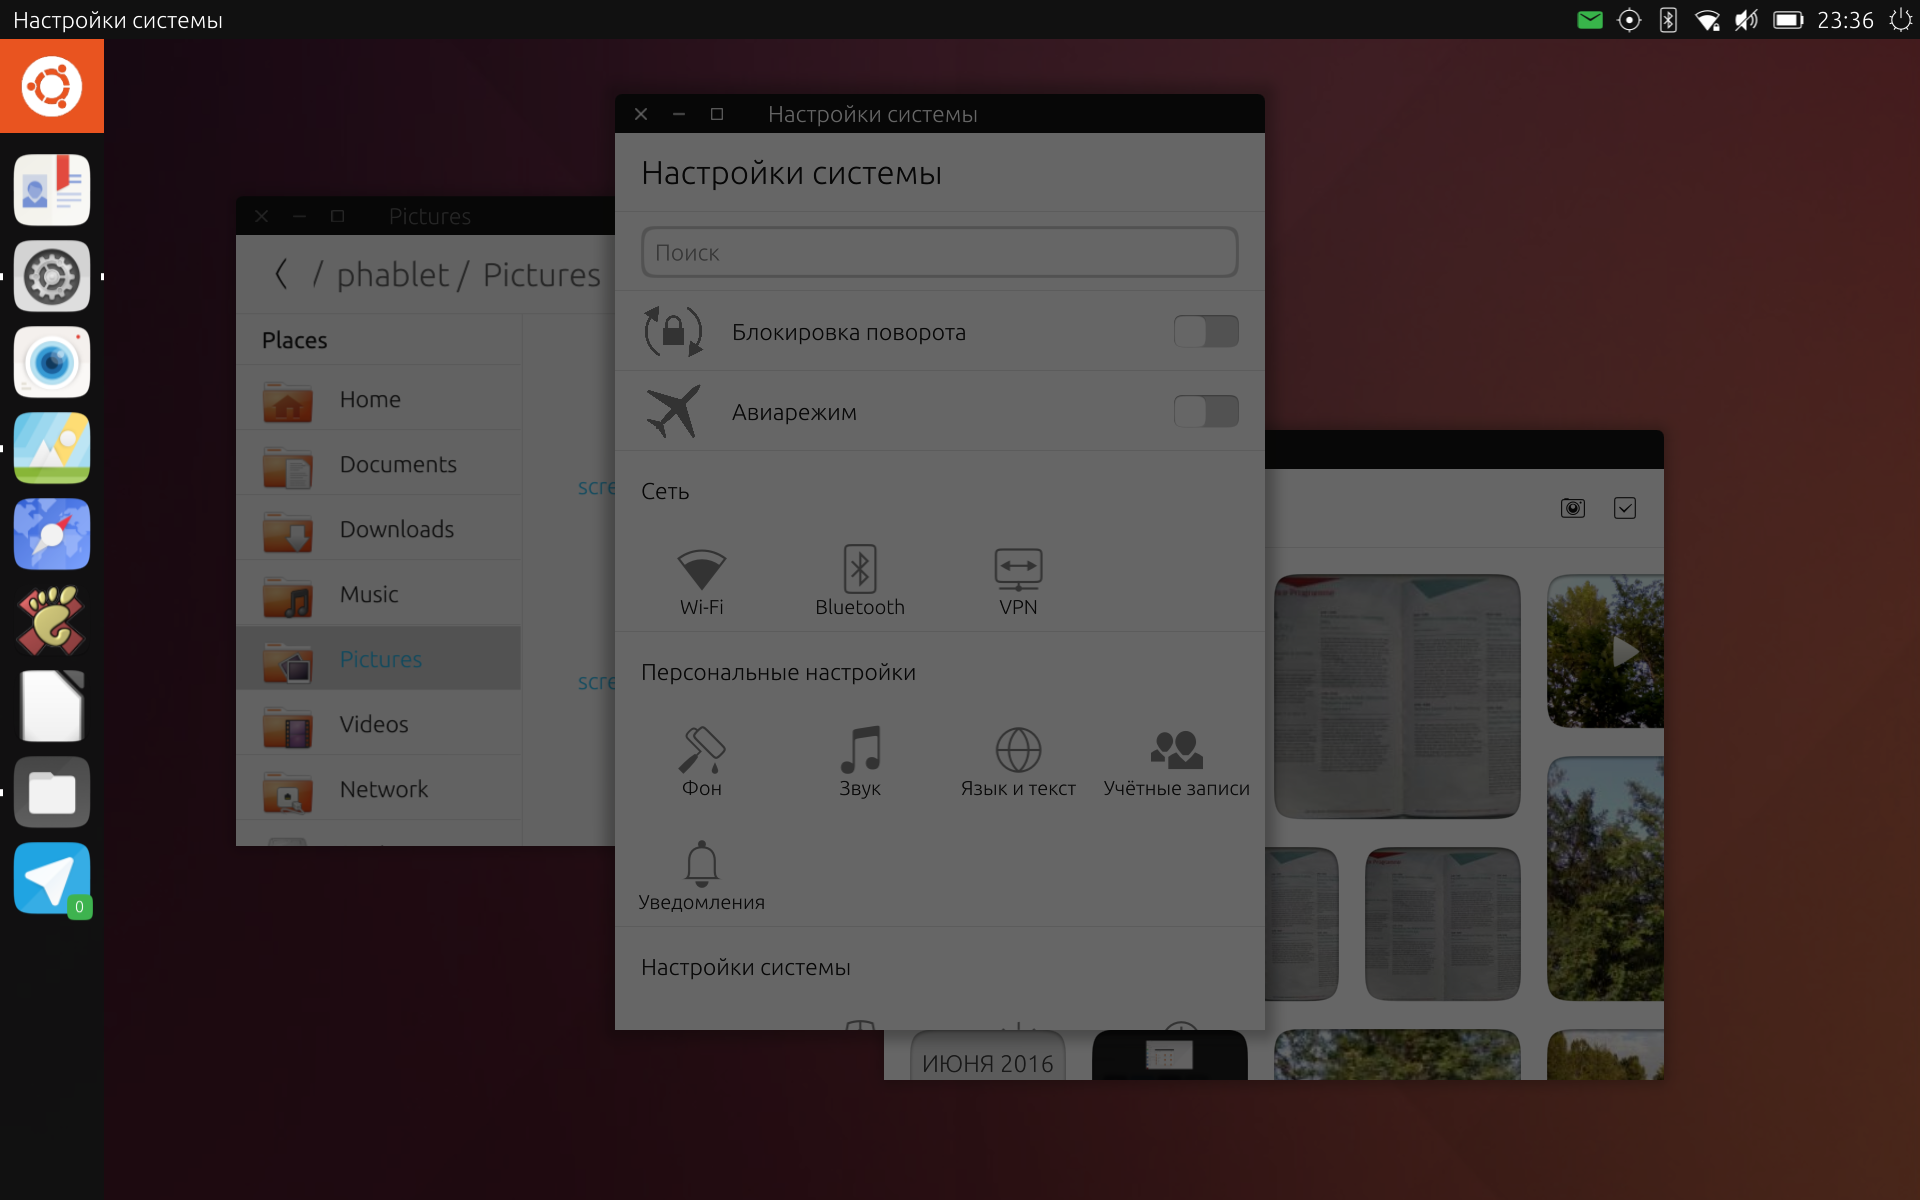Image resolution: width=1920 pixels, height=1200 pixels.
Task: Open the sound indicator menu
Action: [x=1746, y=20]
